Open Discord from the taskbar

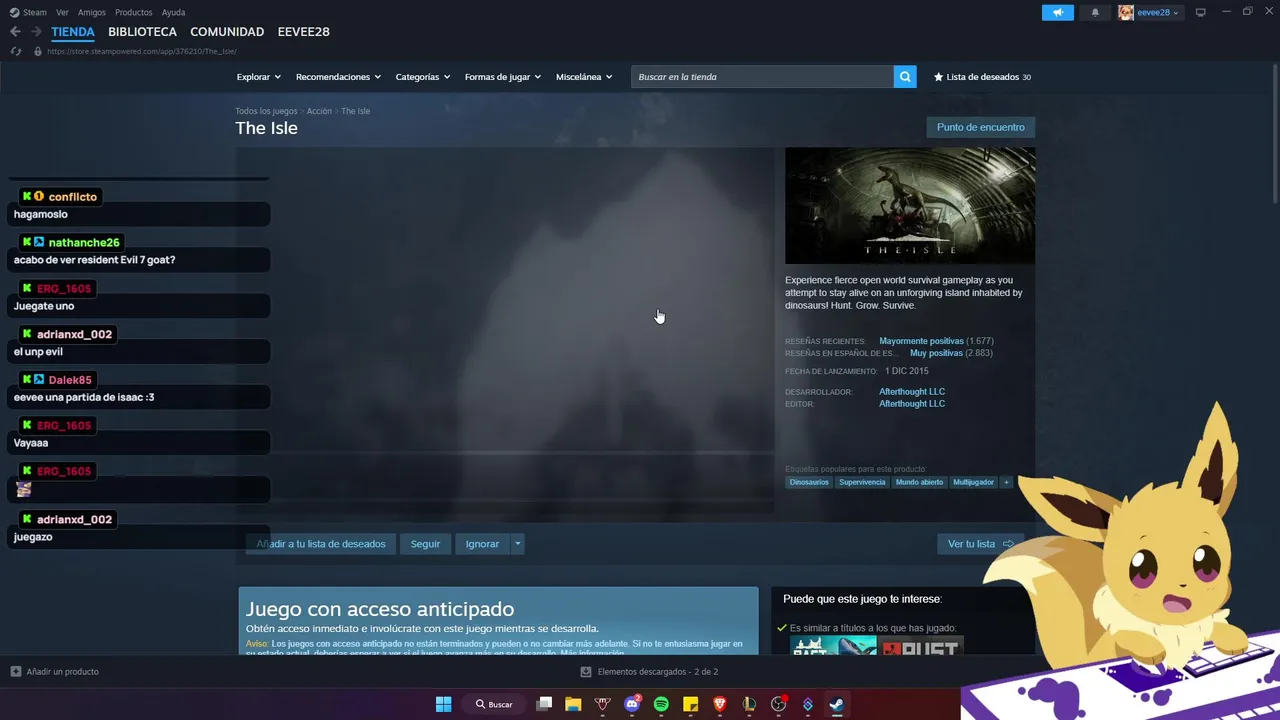coord(632,704)
